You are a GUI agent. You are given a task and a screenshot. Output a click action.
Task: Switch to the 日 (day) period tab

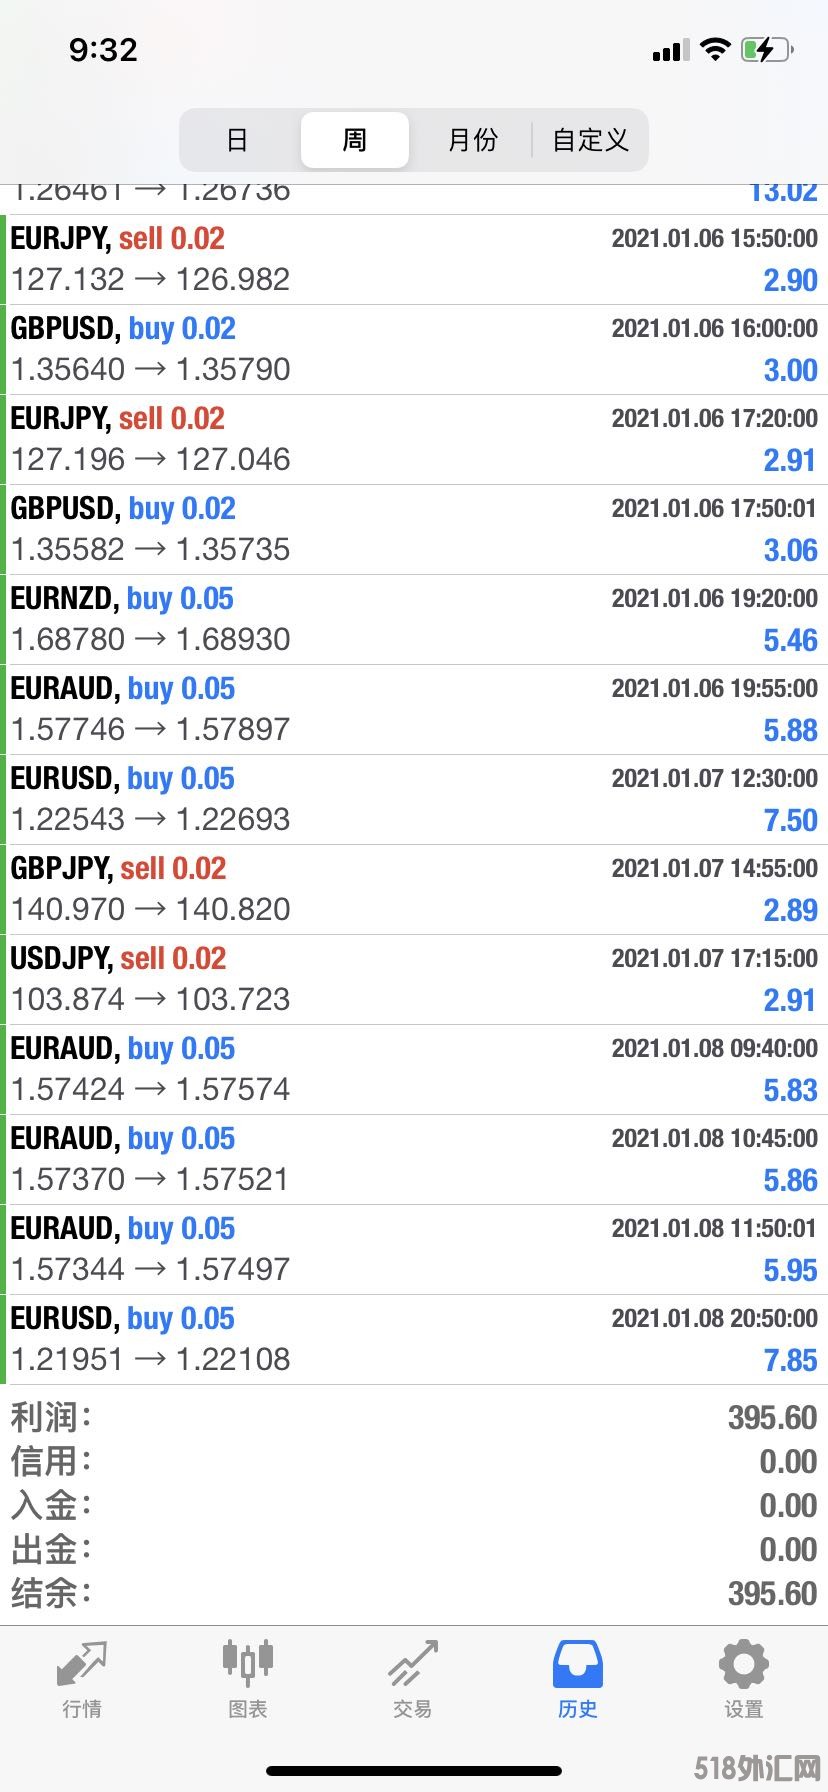(238, 140)
